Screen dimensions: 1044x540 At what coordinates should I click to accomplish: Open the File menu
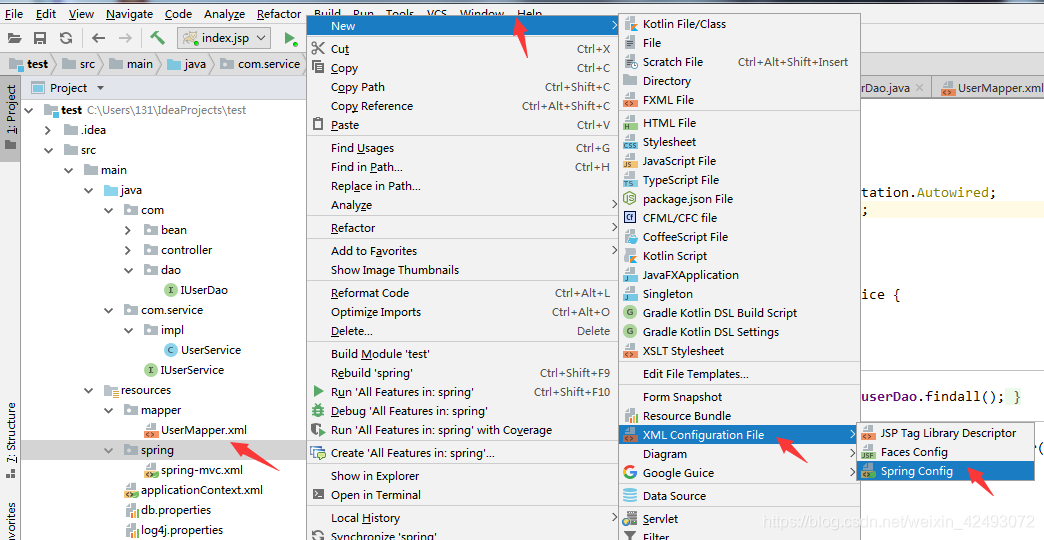click(14, 13)
